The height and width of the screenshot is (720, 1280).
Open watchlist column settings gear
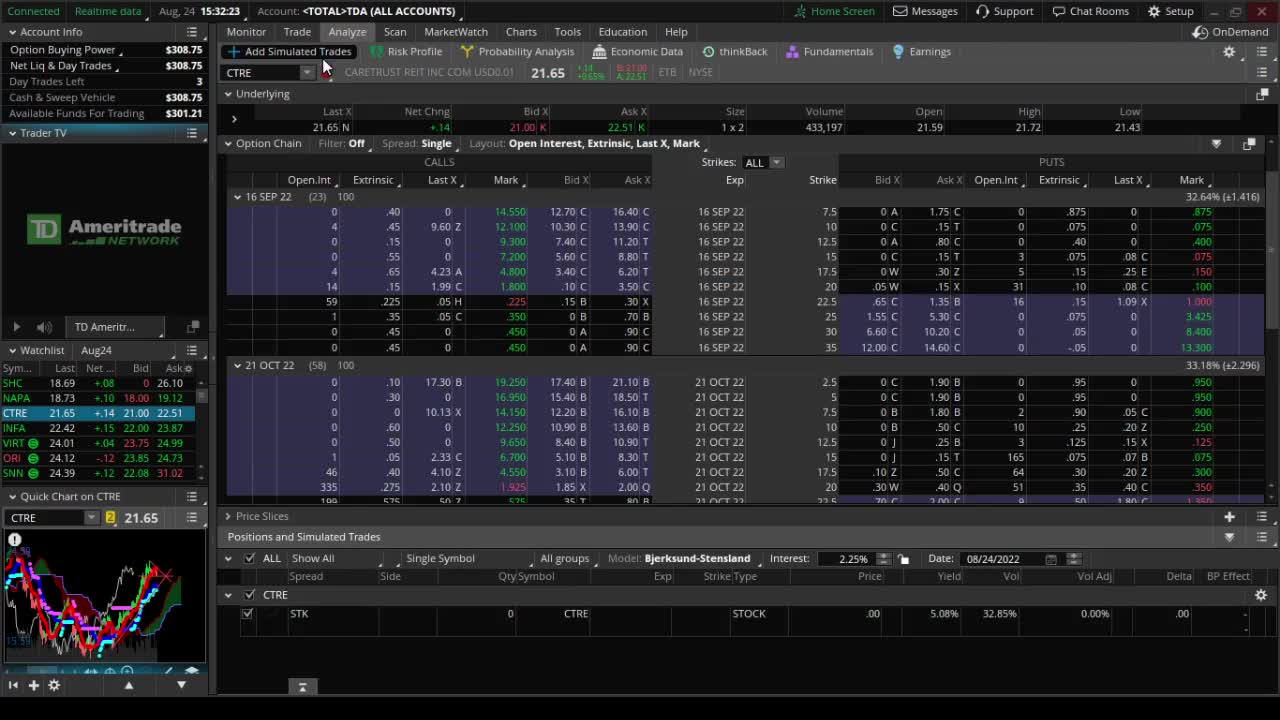pos(187,368)
